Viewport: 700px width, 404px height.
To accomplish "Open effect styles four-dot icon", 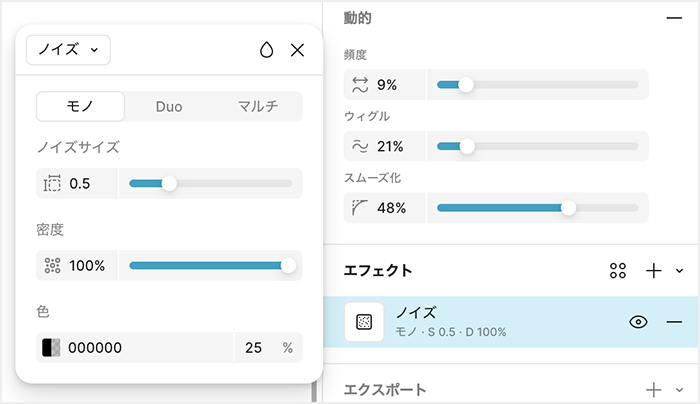I will click(x=618, y=271).
